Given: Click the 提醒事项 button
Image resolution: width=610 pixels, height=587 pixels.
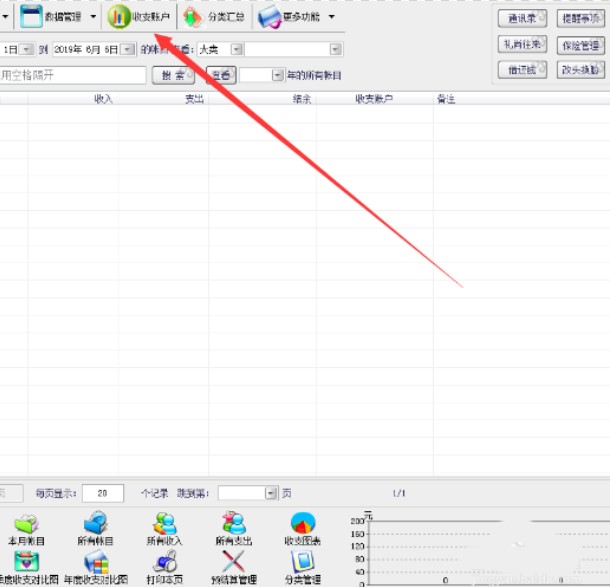Looking at the screenshot, I should [x=580, y=18].
